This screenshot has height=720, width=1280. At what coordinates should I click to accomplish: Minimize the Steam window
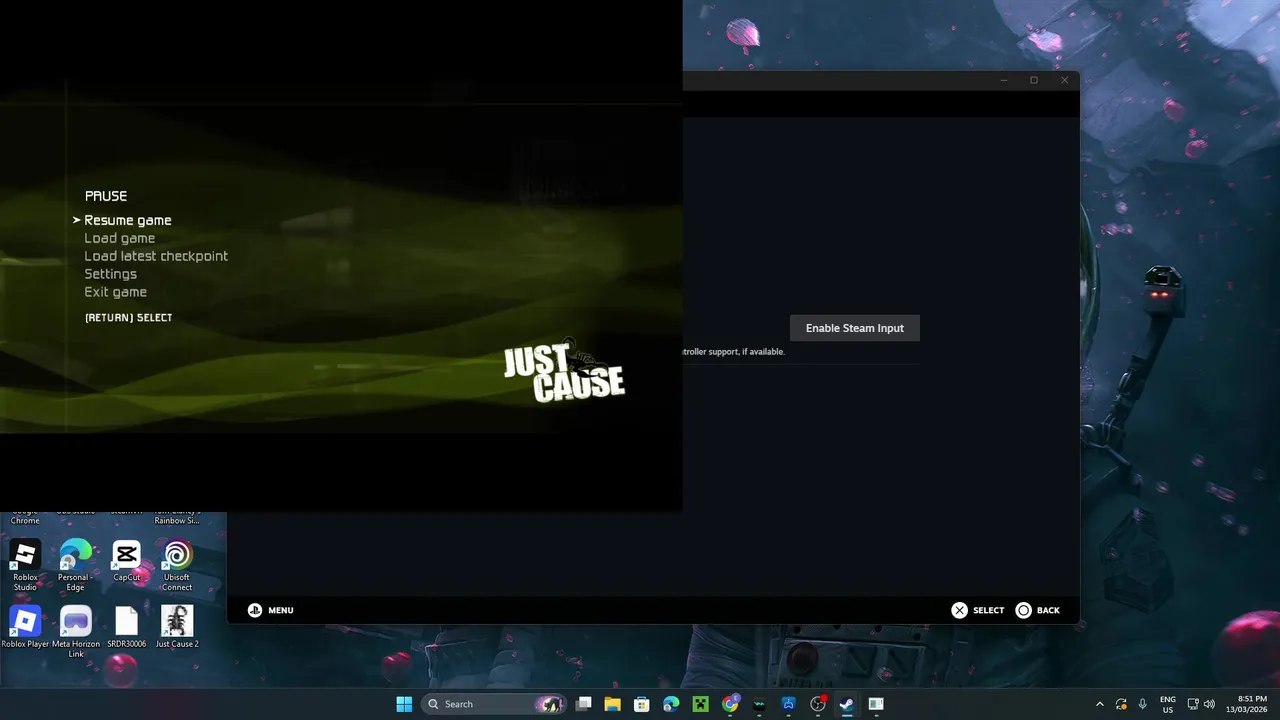(1004, 80)
